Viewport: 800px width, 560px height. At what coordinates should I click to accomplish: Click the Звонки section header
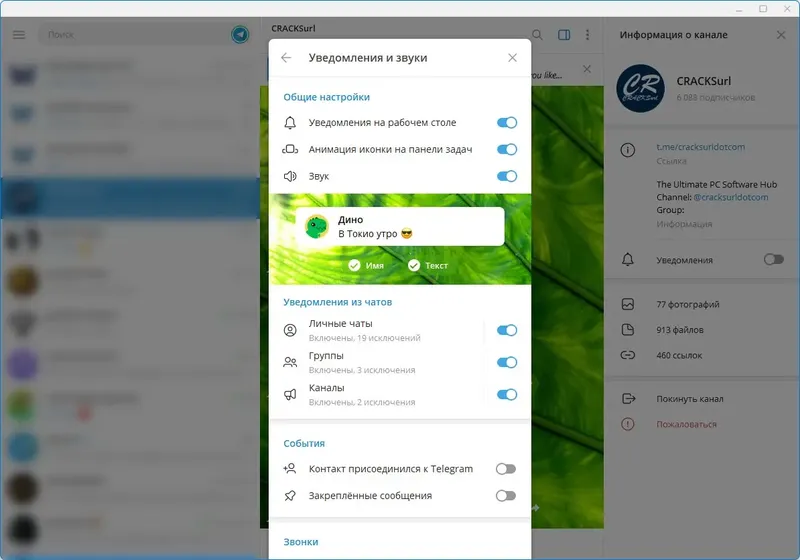coord(301,542)
